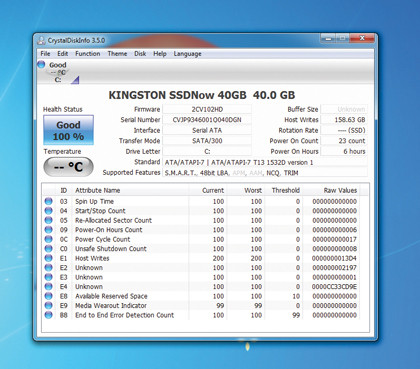This screenshot has height=369, width=420.
Task: Select the End to End Error Detection Count name
Action: tap(124, 315)
